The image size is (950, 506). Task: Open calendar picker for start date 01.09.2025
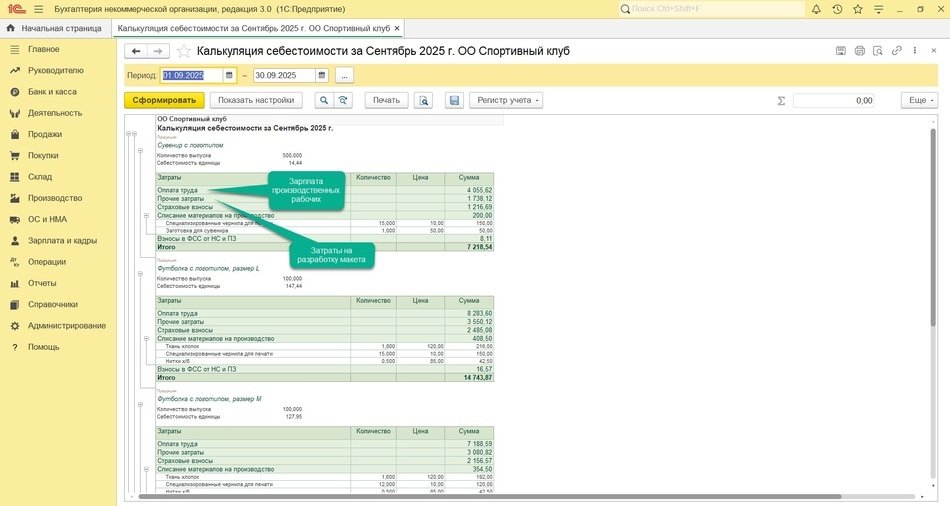229,75
